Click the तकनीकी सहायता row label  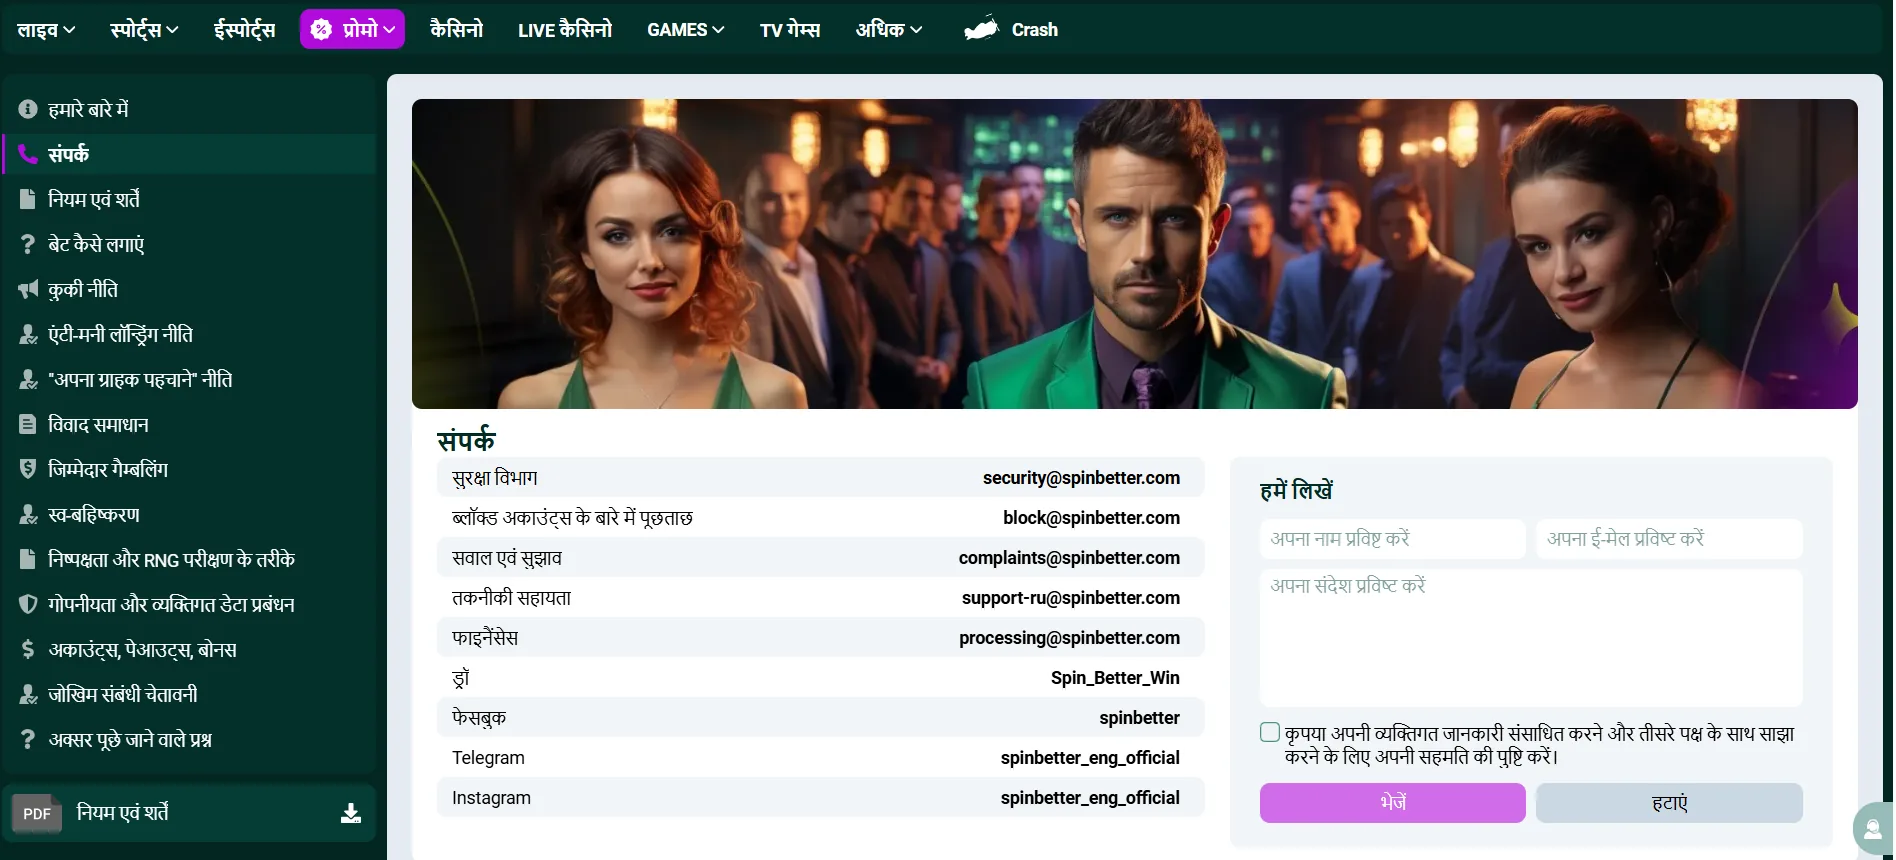click(x=511, y=598)
